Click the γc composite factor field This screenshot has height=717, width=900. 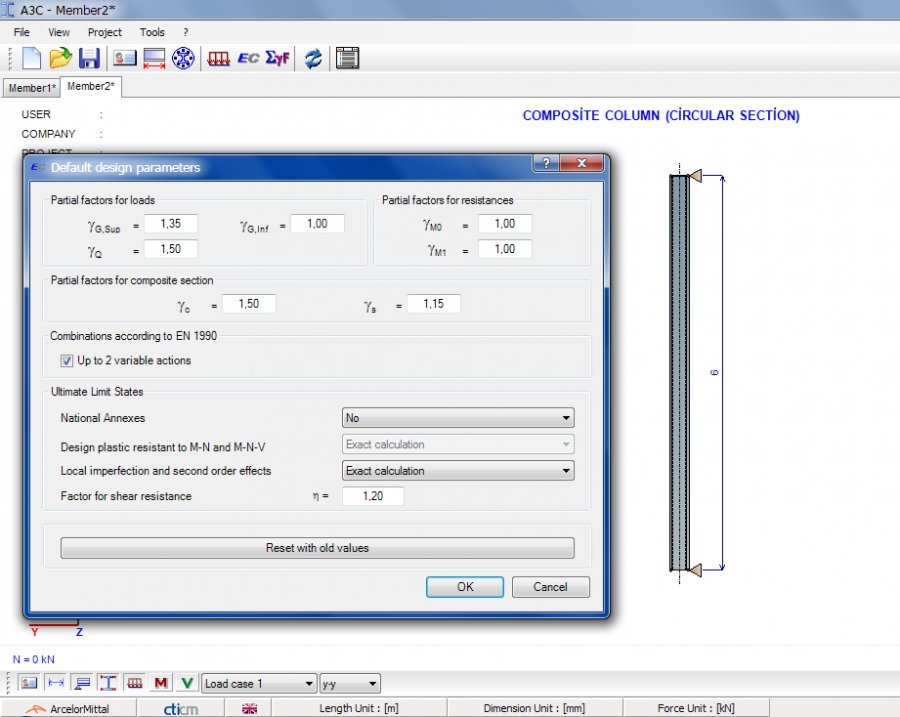tap(249, 304)
